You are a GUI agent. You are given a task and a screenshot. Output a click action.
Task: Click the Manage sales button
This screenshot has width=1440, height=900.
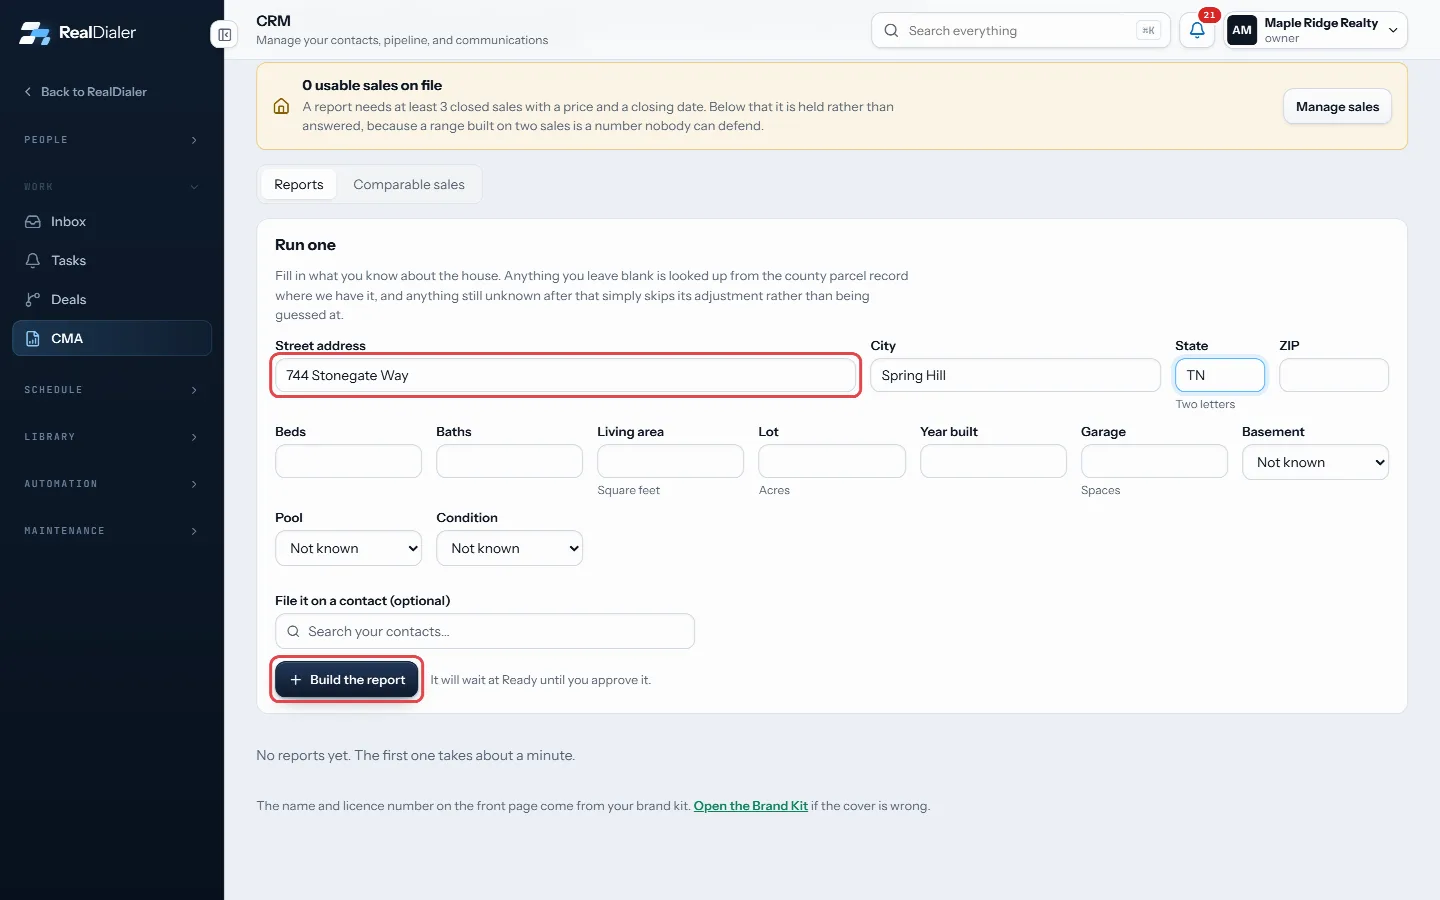click(x=1337, y=107)
